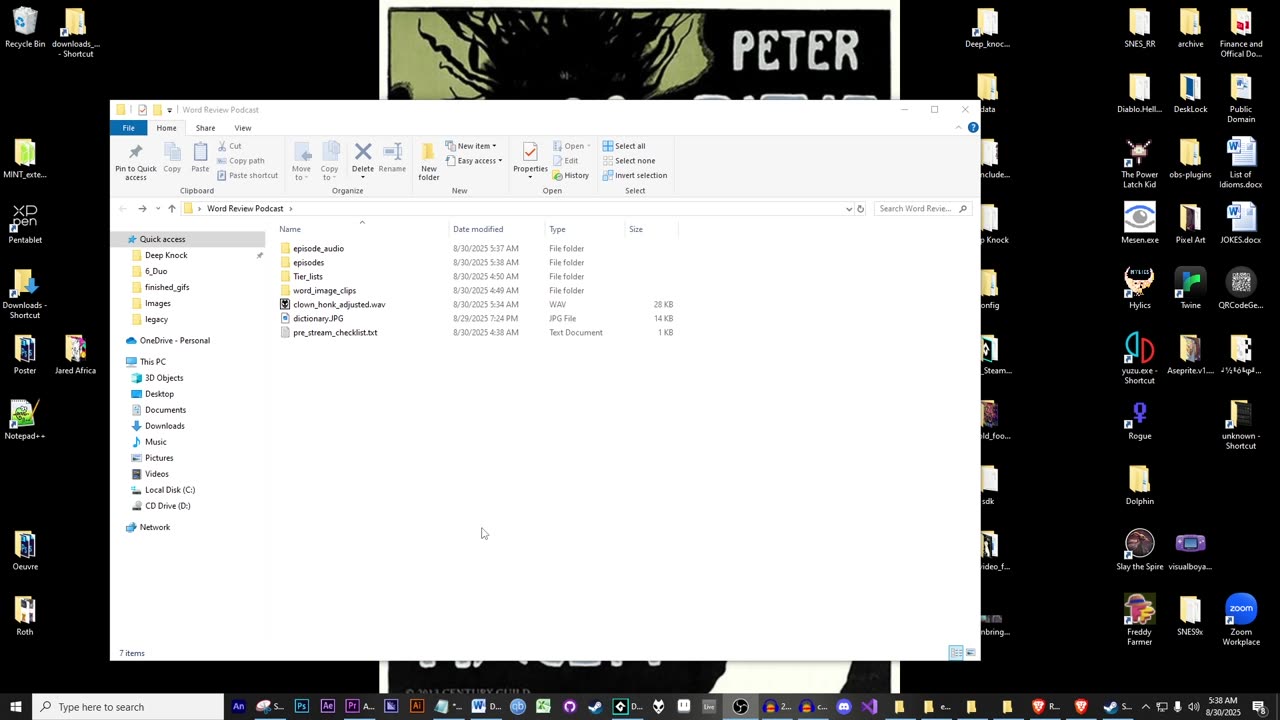Open Discord from the taskbar
The image size is (1280, 720).
[x=844, y=707]
